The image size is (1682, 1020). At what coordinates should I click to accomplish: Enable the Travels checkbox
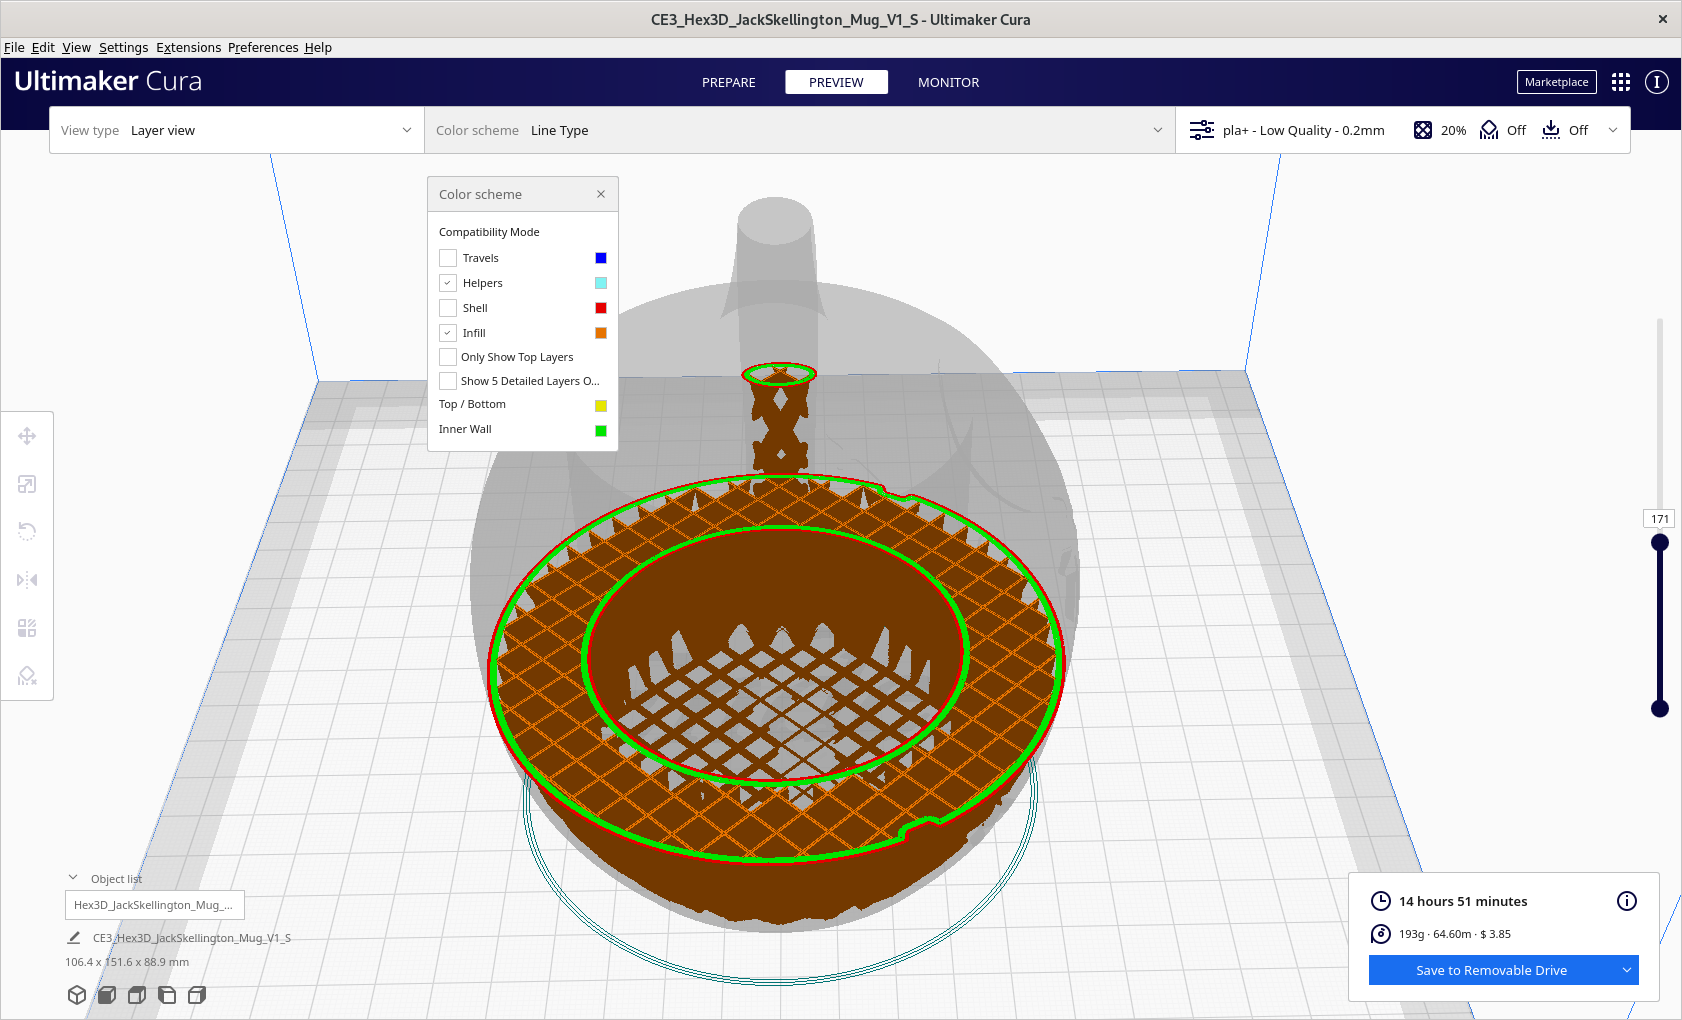pos(448,258)
